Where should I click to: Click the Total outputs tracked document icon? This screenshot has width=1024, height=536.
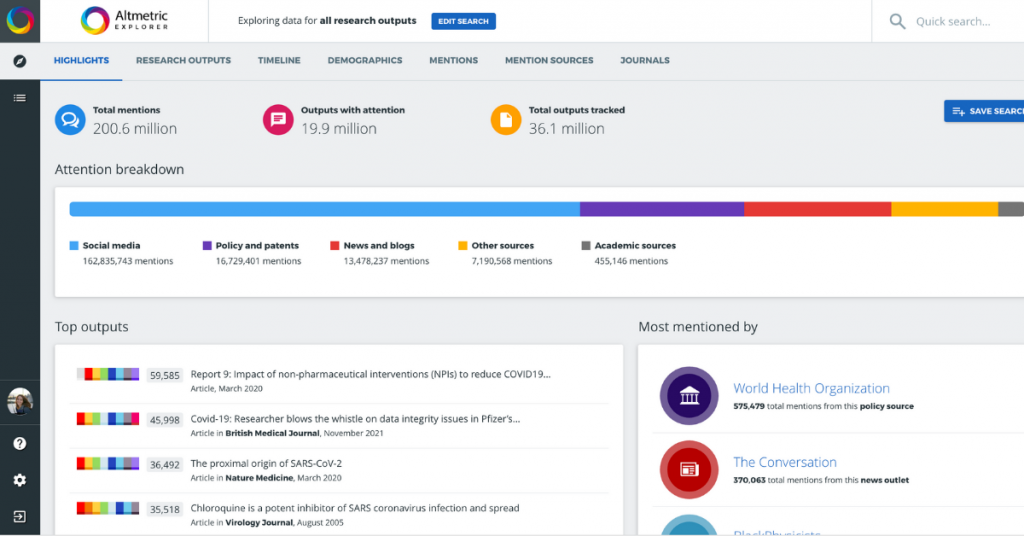[505, 119]
